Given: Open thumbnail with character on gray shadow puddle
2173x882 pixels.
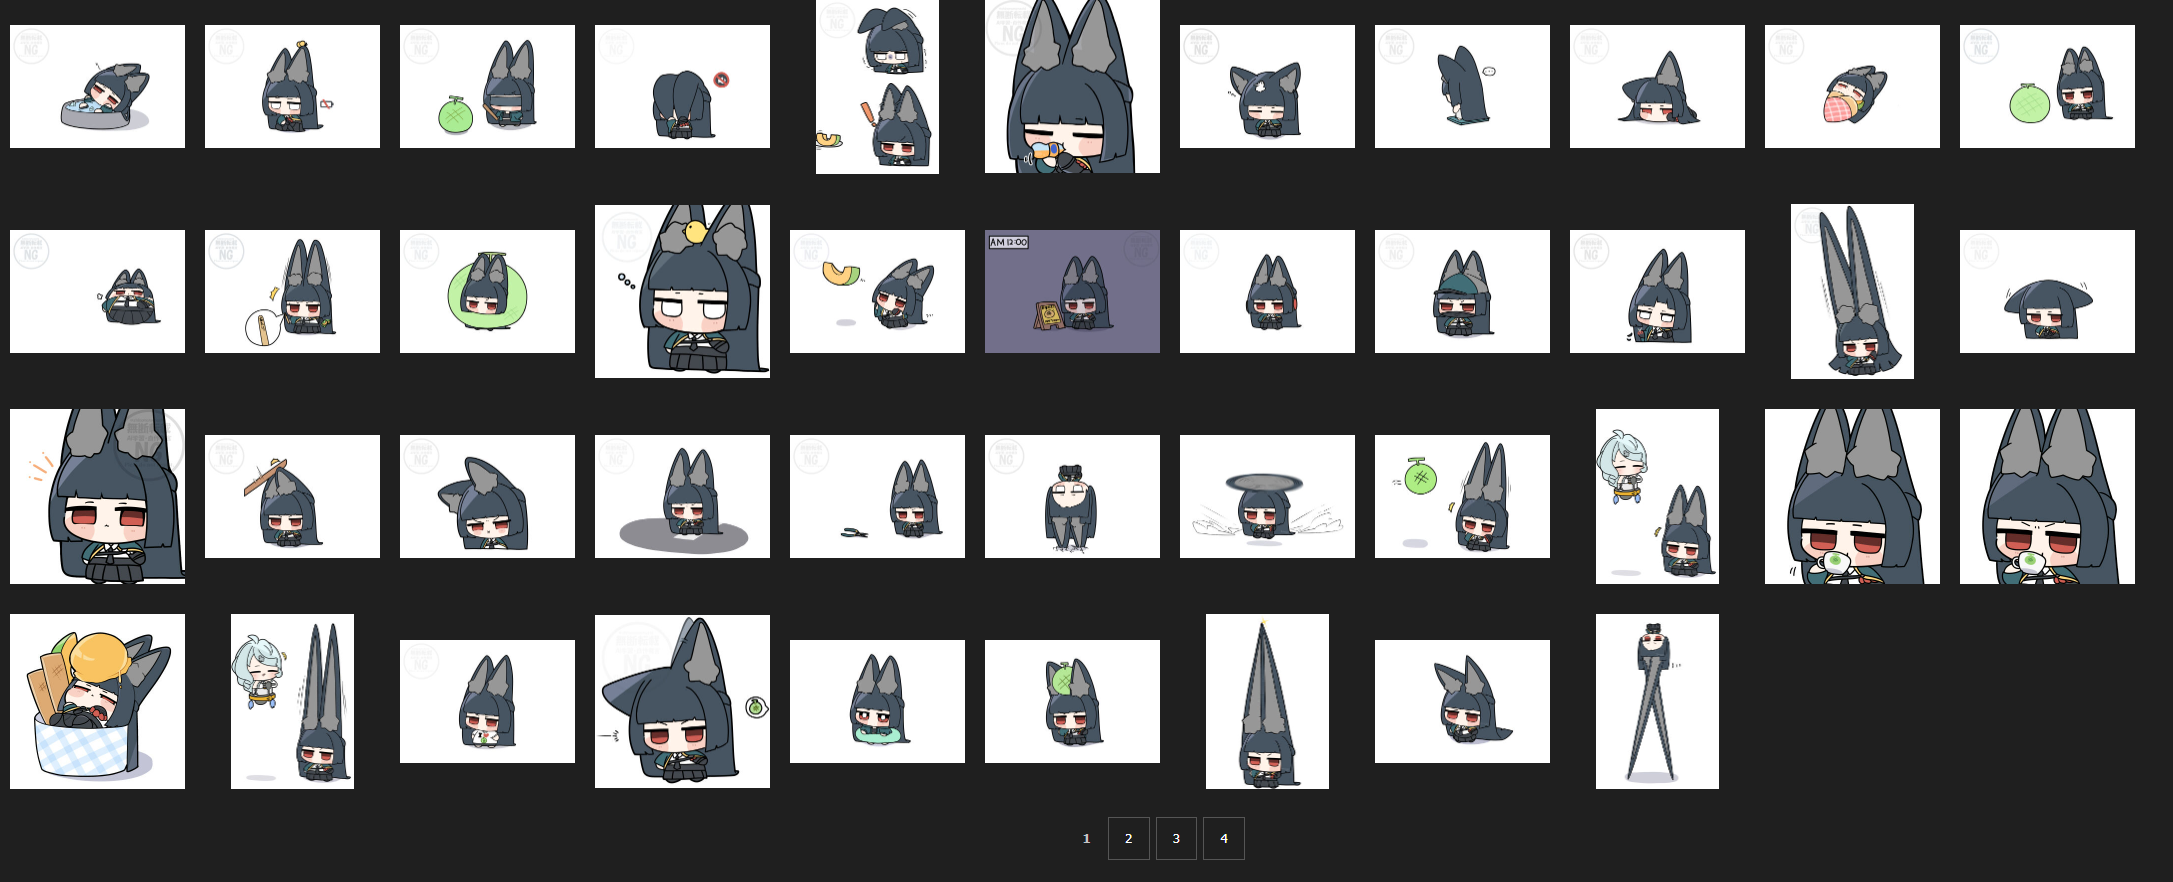Looking at the screenshot, I should [682, 496].
